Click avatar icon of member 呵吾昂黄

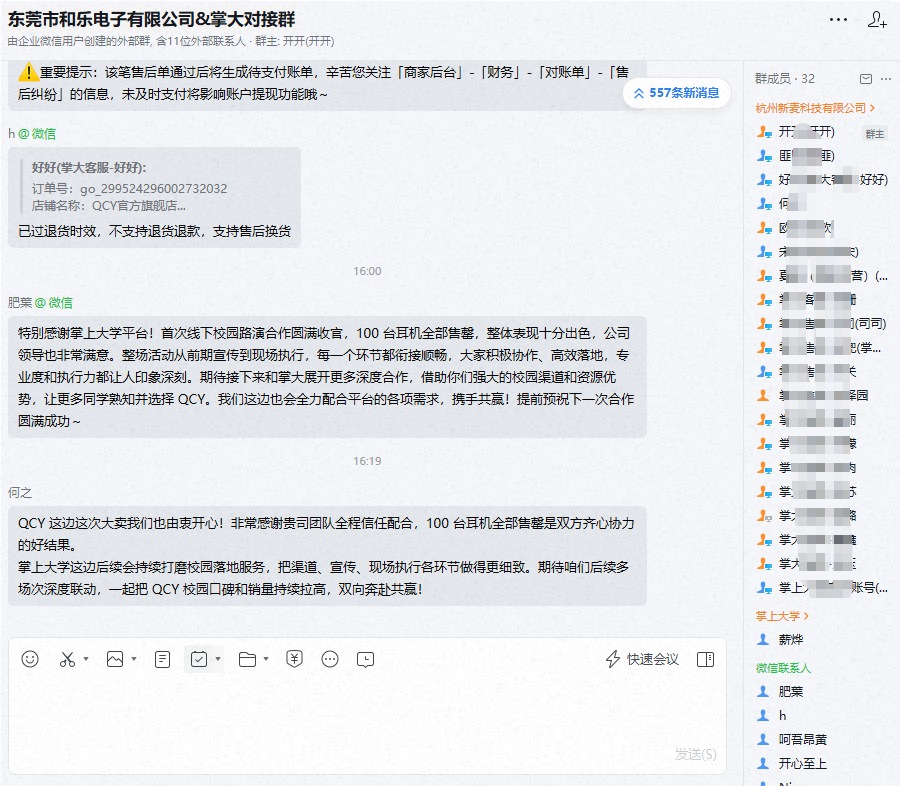coord(763,739)
